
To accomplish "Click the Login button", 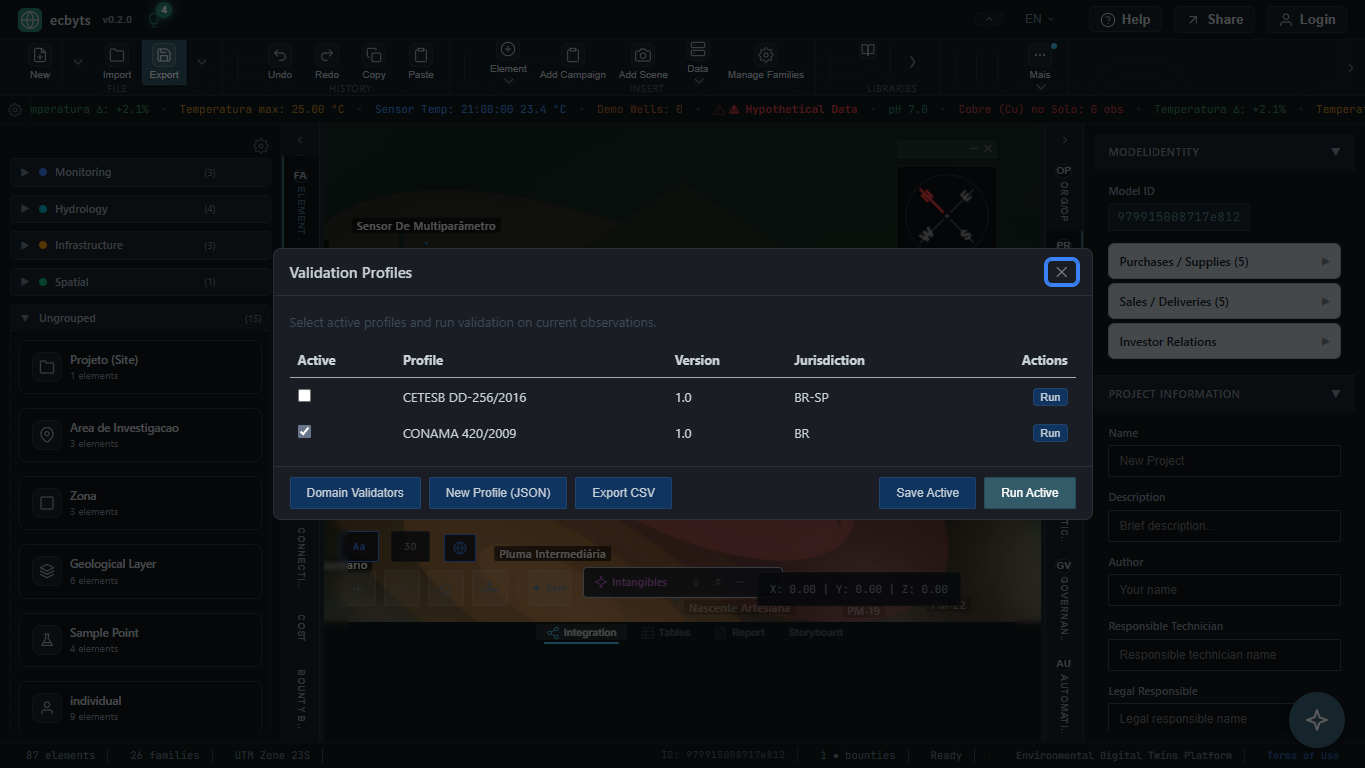I will coord(1307,19).
